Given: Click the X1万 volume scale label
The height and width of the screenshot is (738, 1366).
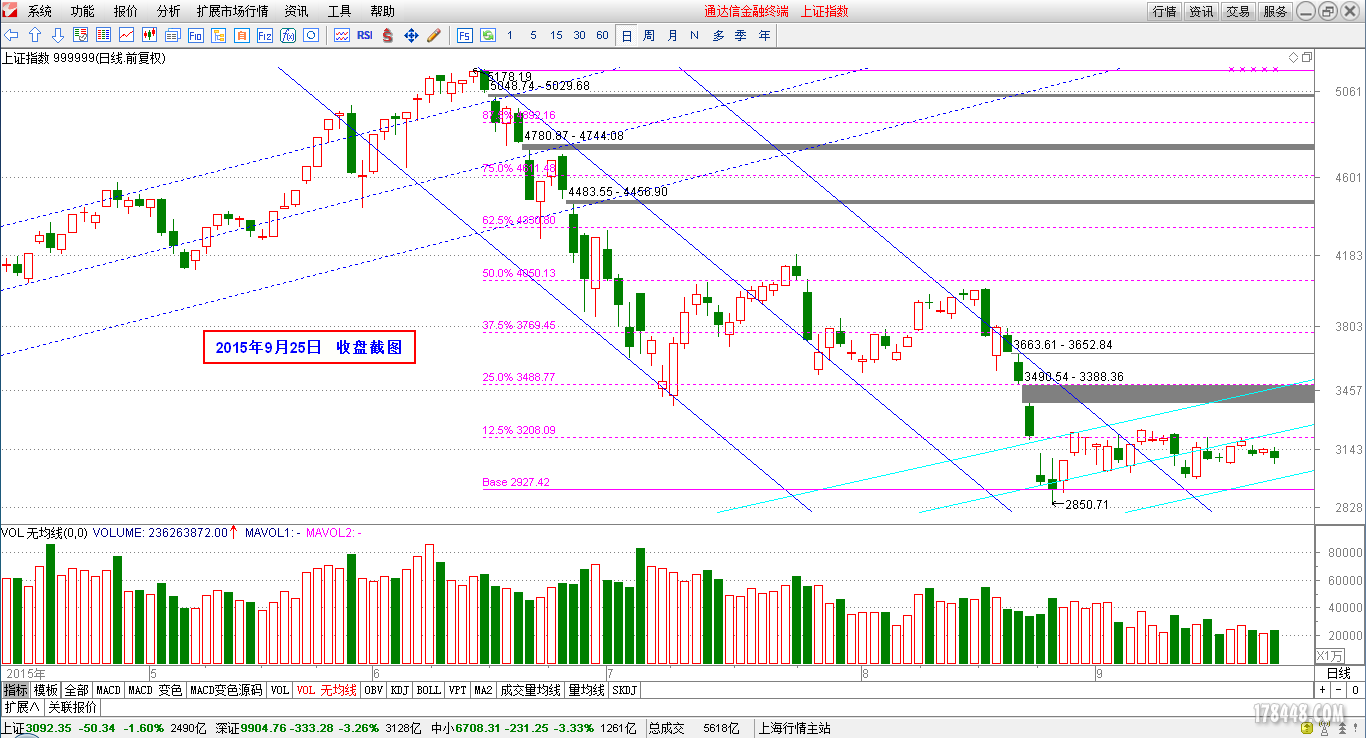Looking at the screenshot, I should pyautogui.click(x=1329, y=655).
